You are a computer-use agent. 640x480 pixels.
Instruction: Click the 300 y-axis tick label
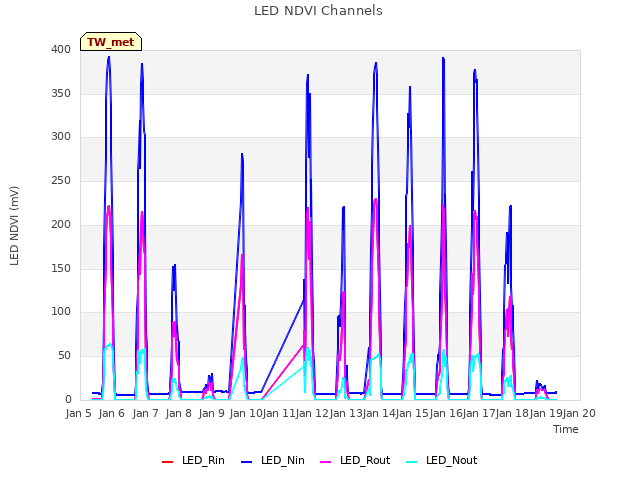pyautogui.click(x=61, y=137)
